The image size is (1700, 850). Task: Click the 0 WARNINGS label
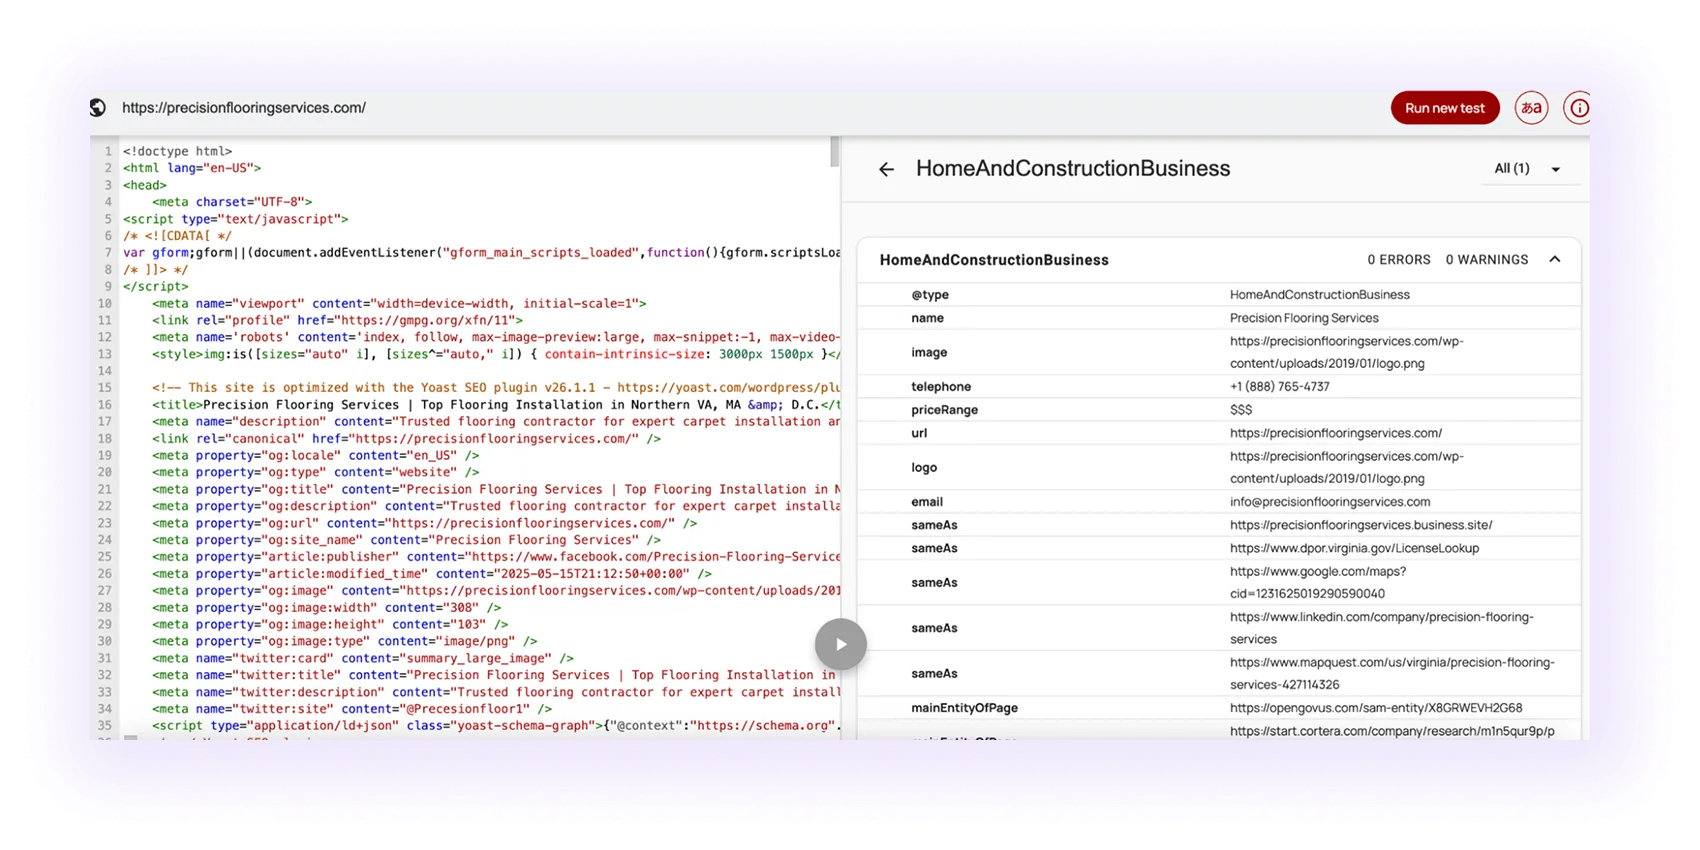1487,260
